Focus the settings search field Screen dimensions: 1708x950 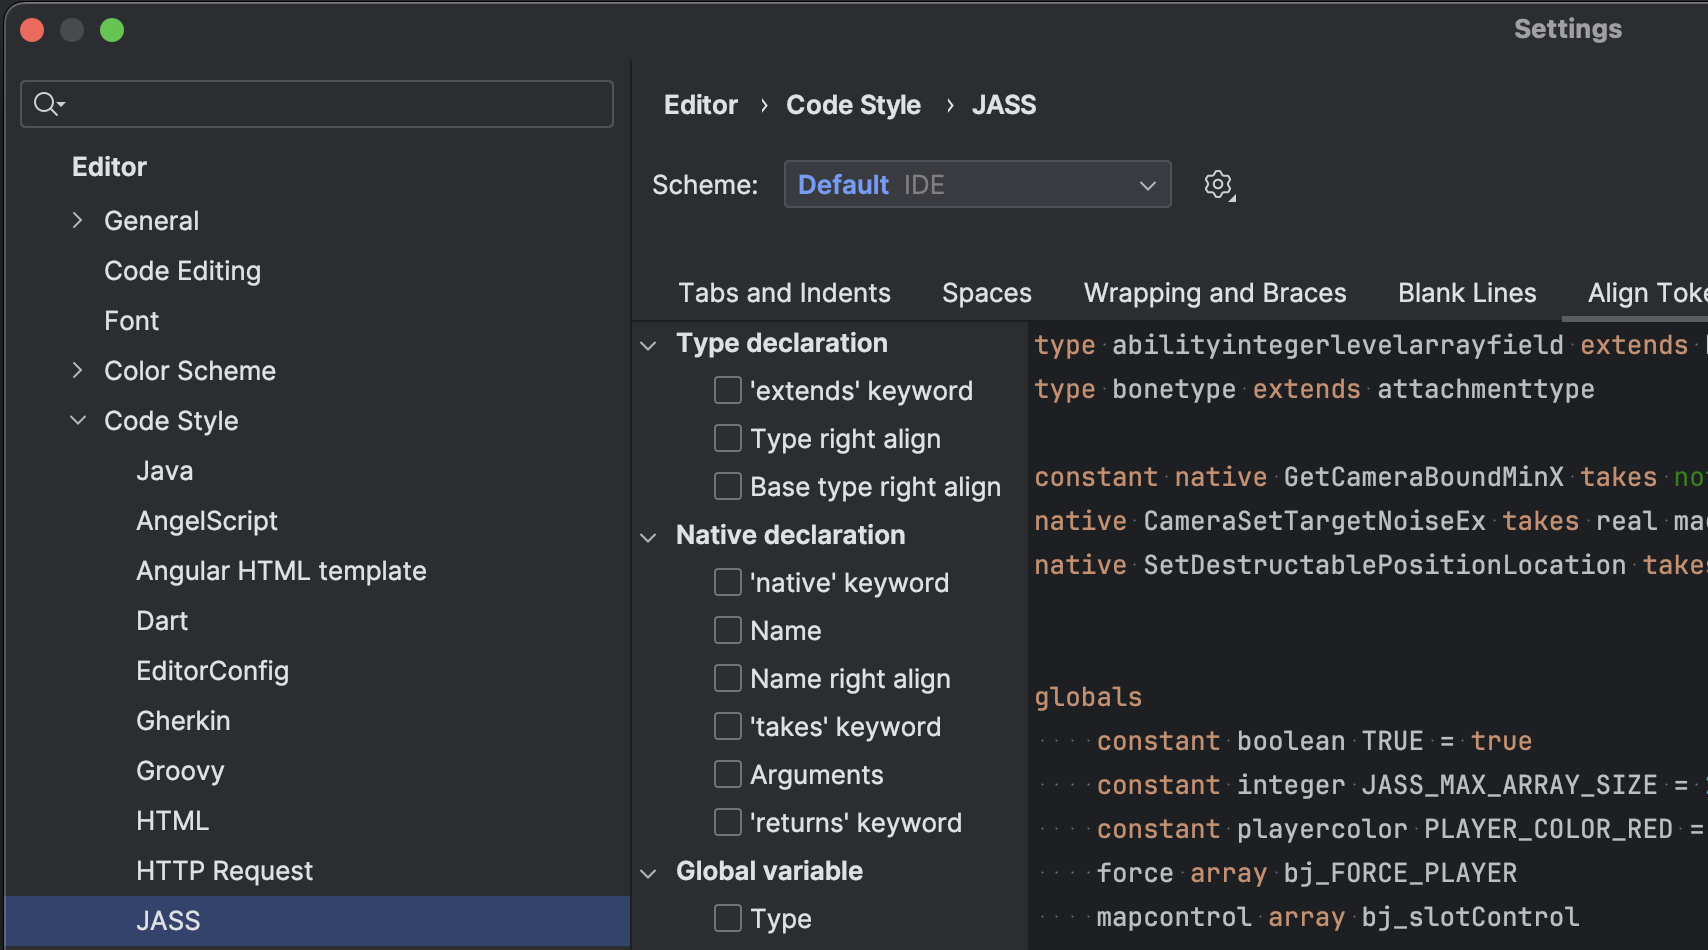[x=330, y=104]
